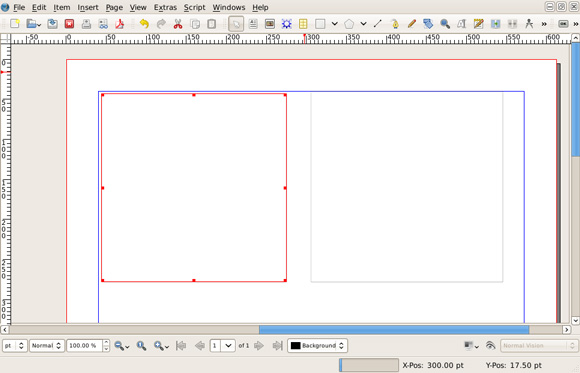
Task: Select the Insert Table tool
Action: click(303, 24)
